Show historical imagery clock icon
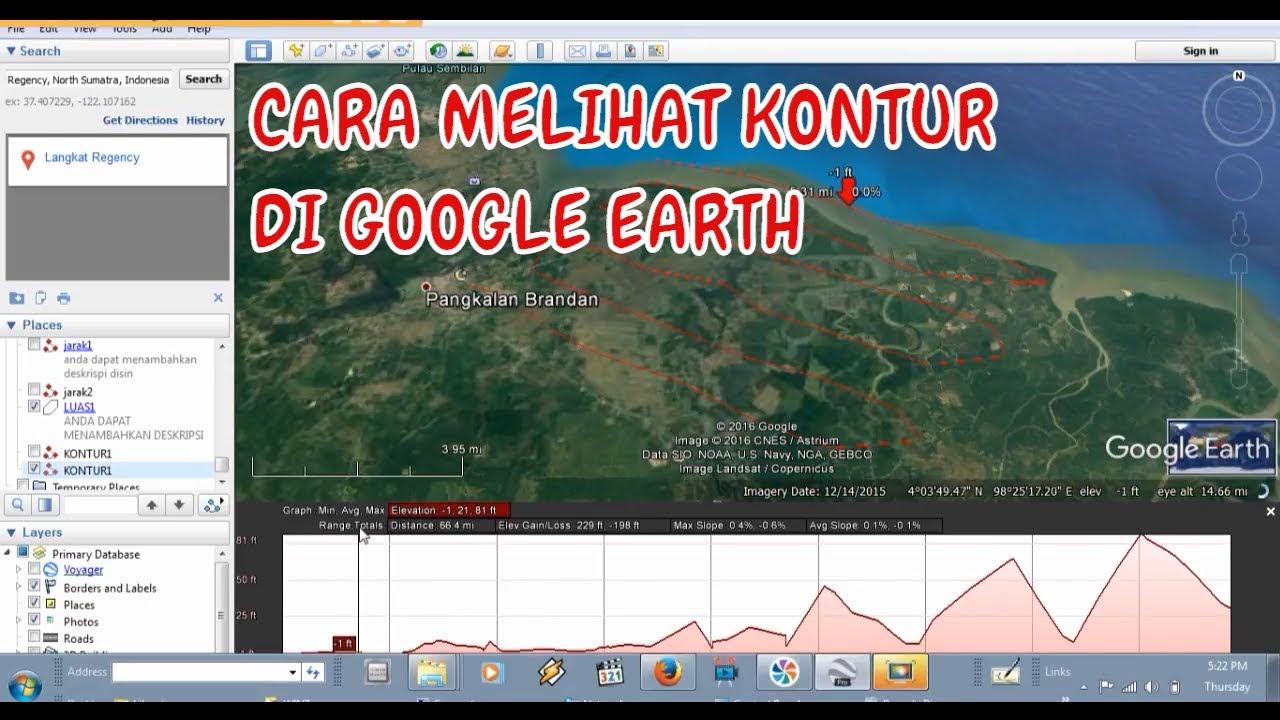1280x720 pixels. tap(438, 51)
